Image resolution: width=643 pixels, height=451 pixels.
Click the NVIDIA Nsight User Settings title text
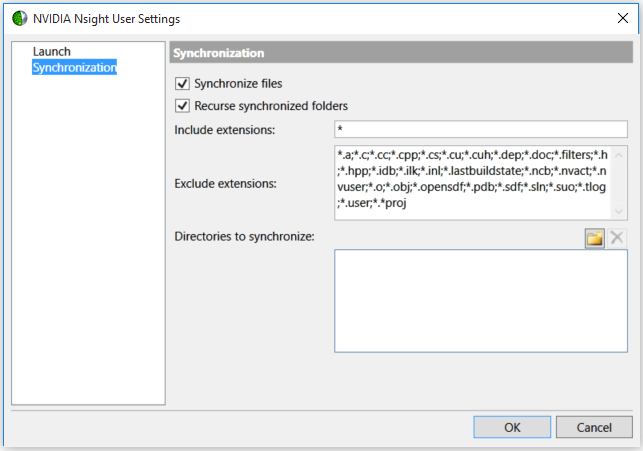pos(106,19)
